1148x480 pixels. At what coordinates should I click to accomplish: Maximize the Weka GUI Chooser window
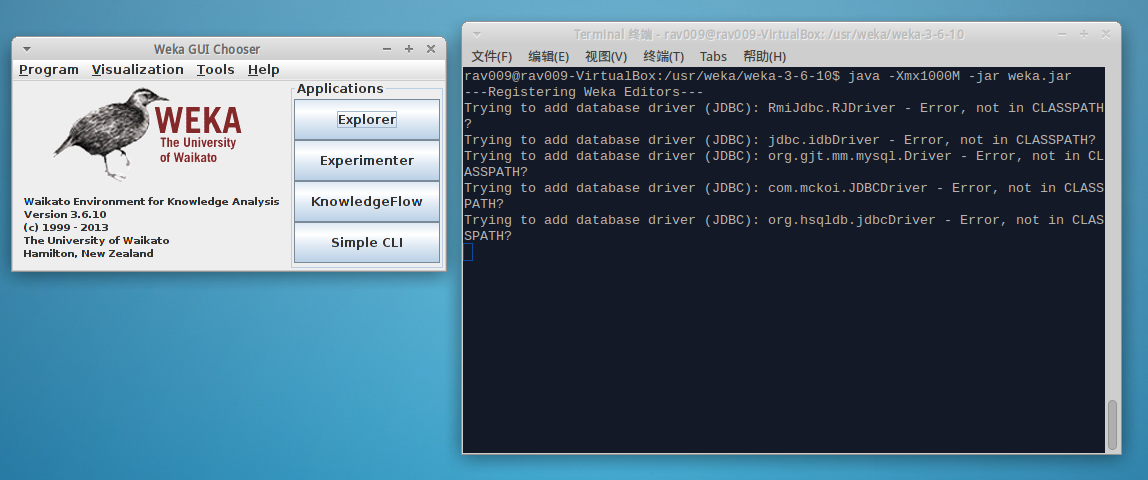point(409,49)
